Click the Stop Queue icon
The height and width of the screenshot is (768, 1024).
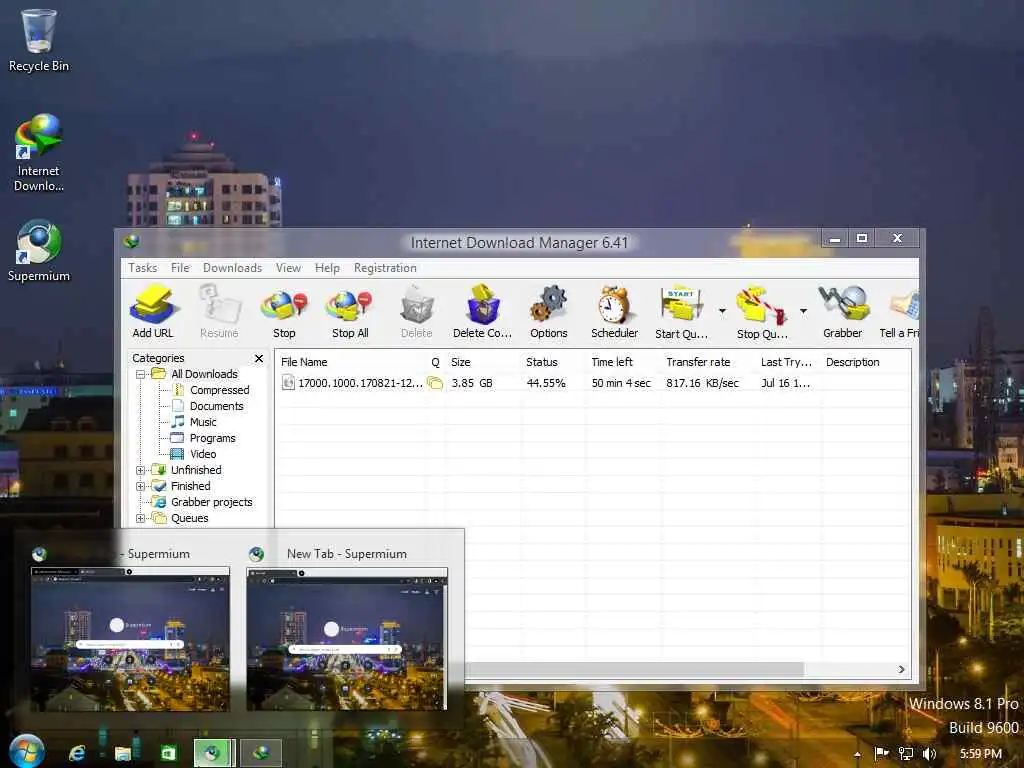pos(762,312)
